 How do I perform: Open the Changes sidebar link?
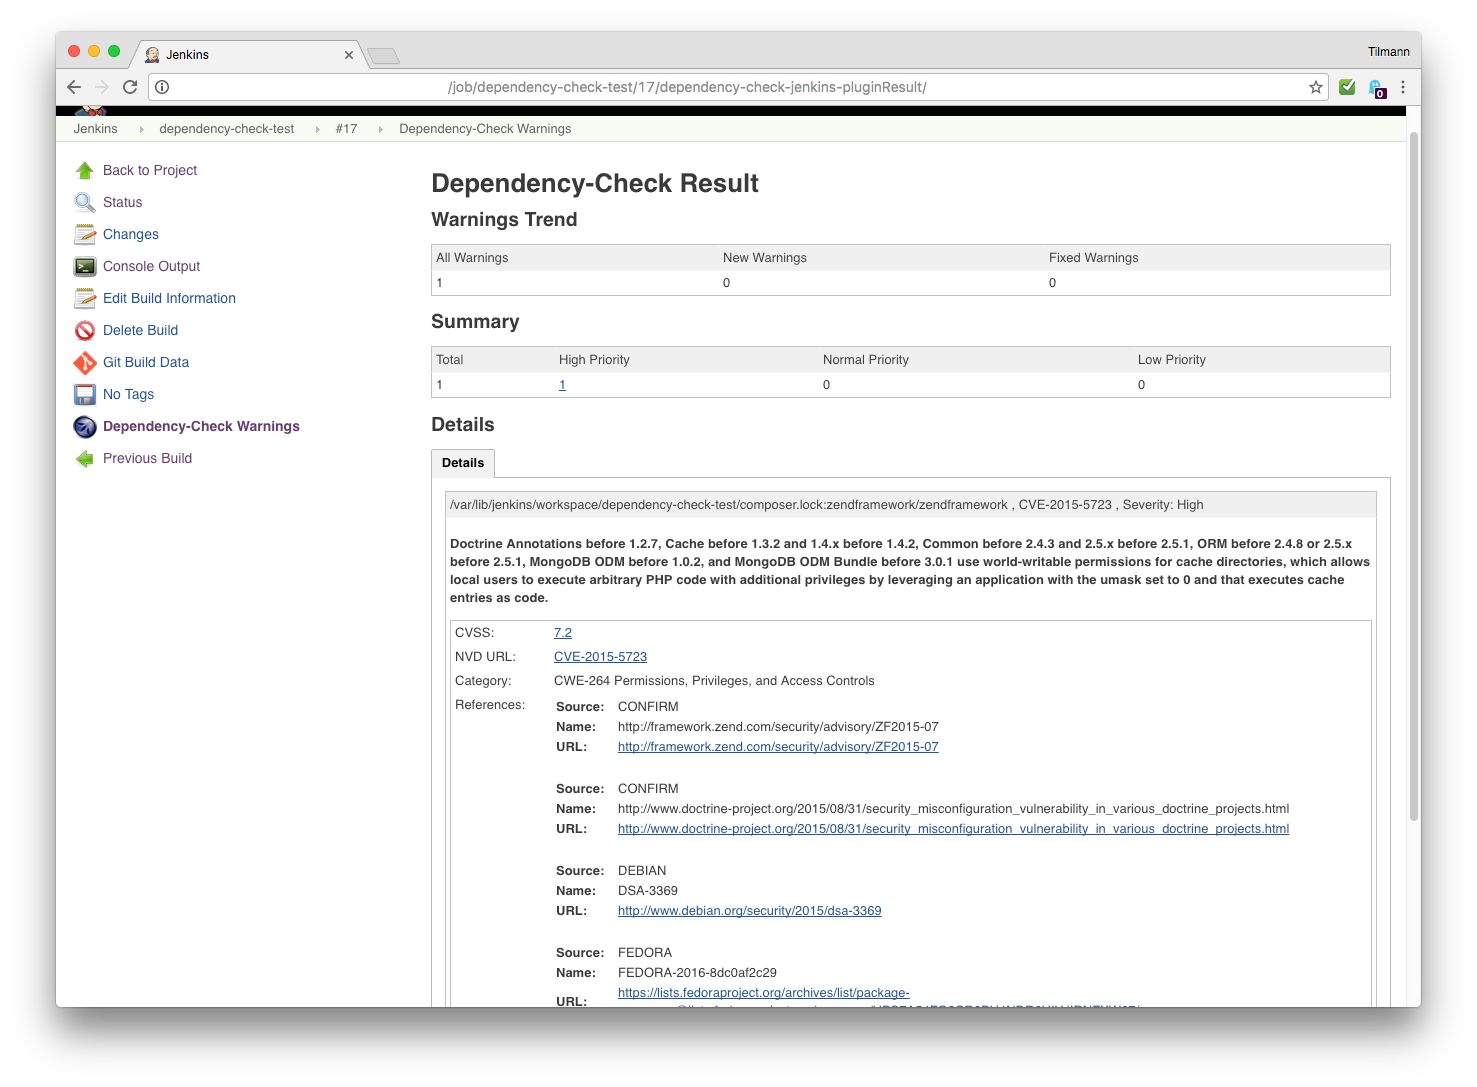click(131, 234)
